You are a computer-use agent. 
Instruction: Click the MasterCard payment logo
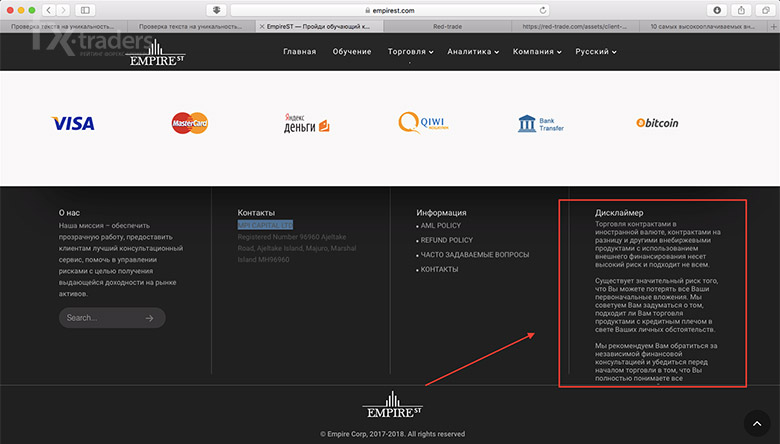point(190,123)
